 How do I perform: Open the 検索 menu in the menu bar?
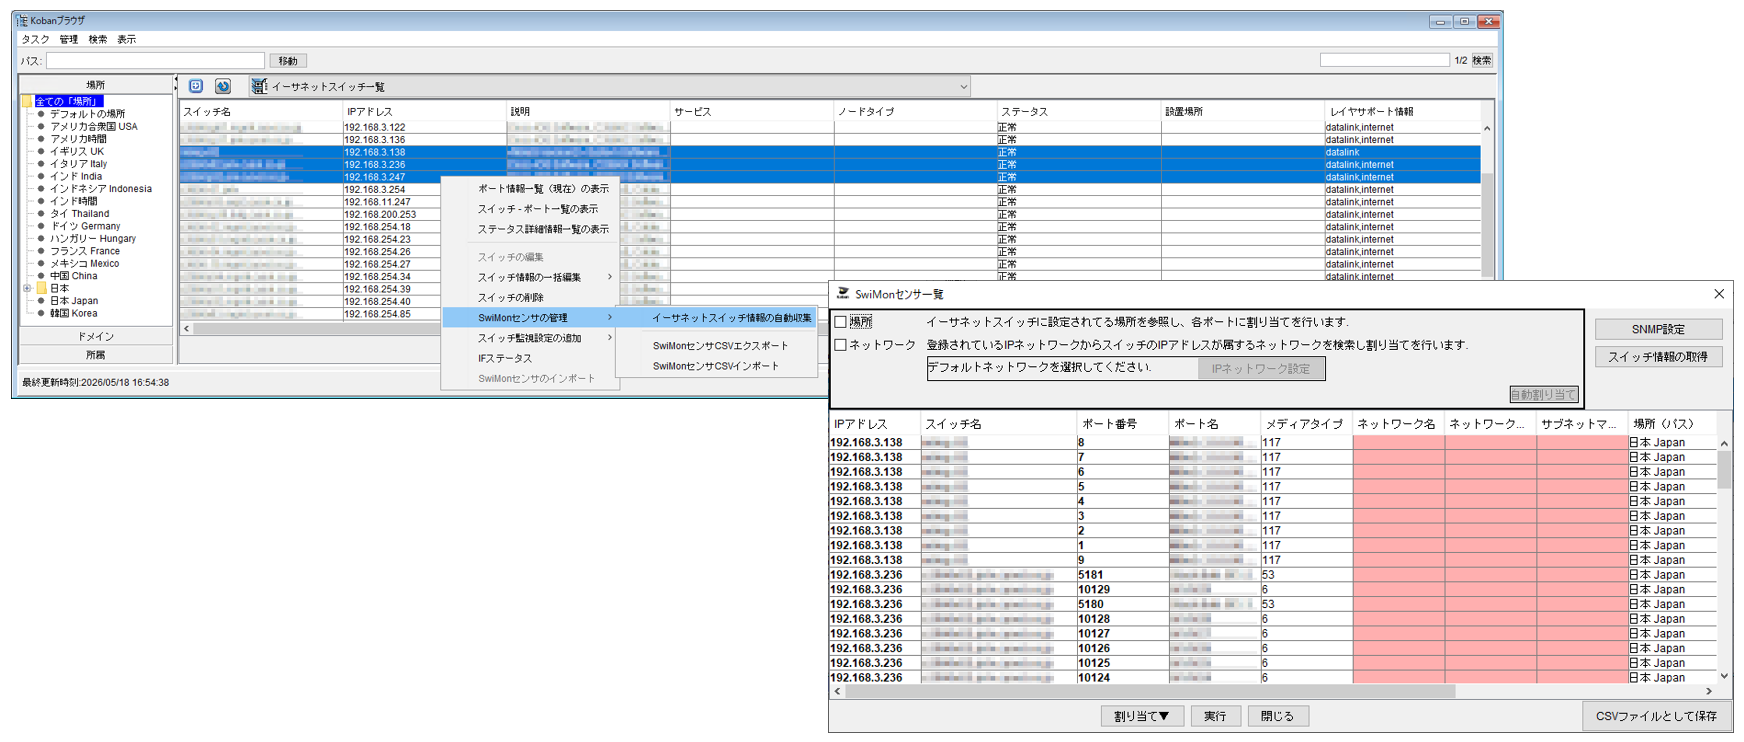[97, 39]
